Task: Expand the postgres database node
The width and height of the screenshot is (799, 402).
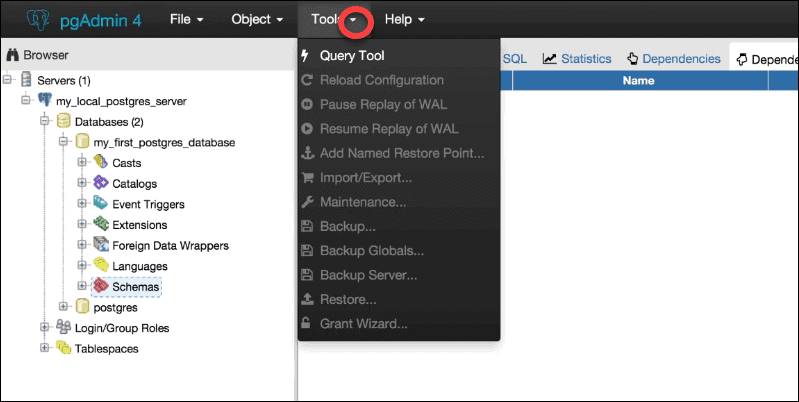Action: (x=63, y=307)
